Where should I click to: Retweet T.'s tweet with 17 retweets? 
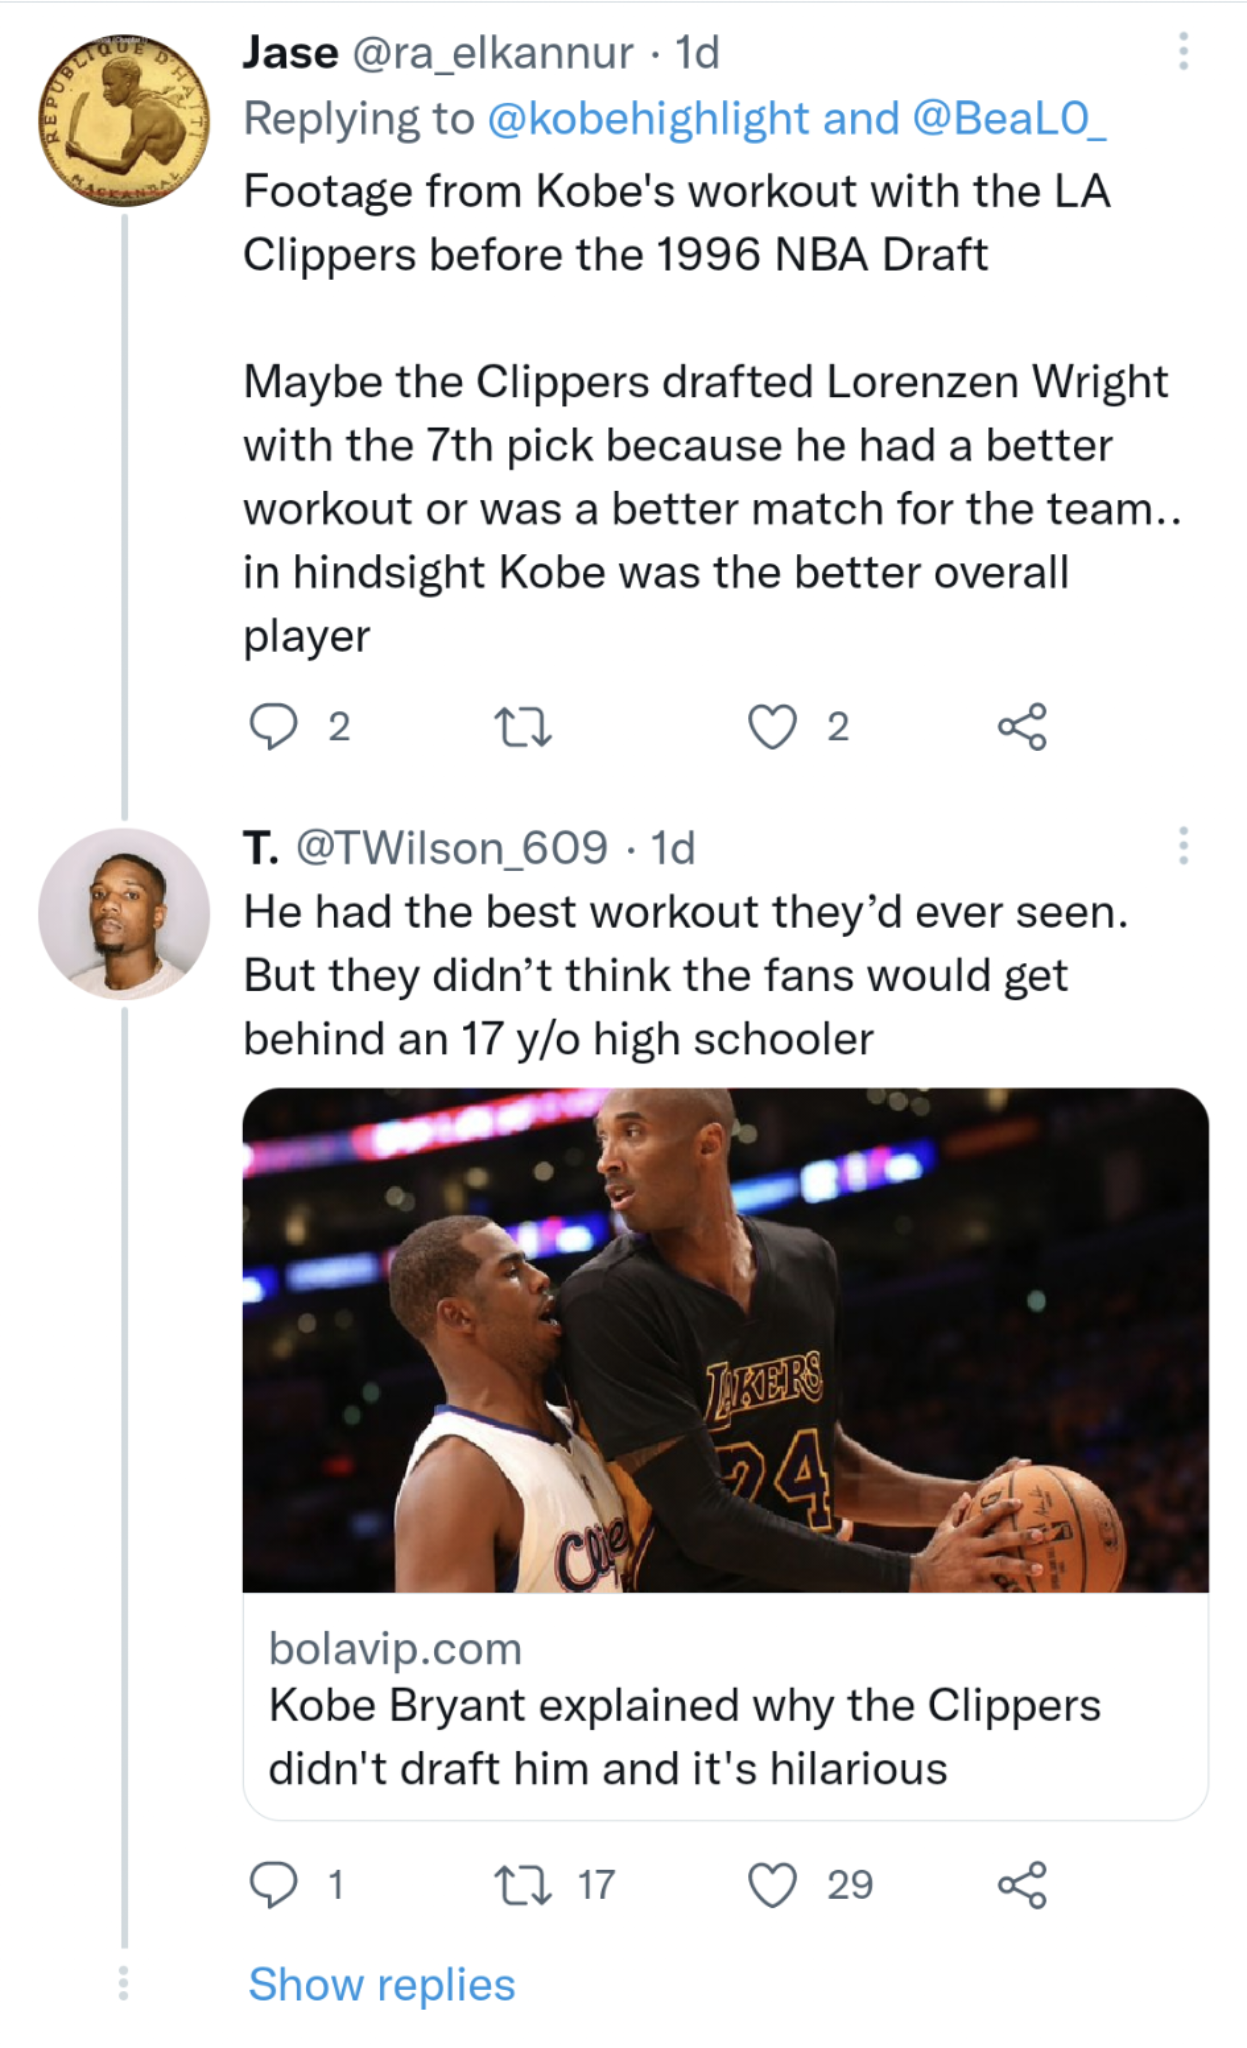coord(524,1885)
